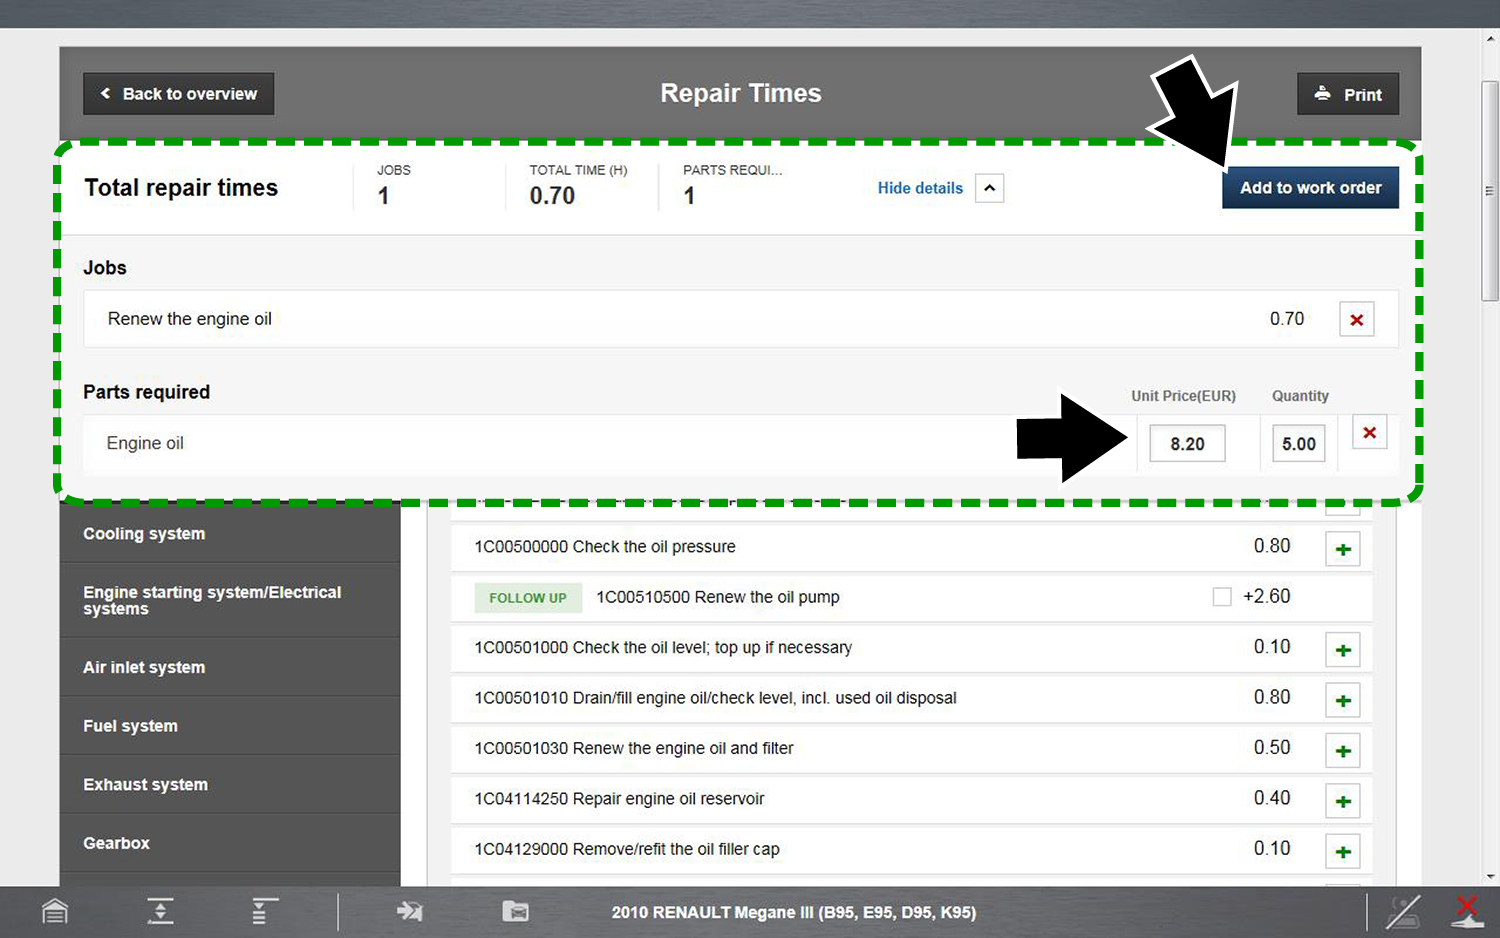Tick the Renew the oil pump follow-up checkbox

[x=1222, y=597]
